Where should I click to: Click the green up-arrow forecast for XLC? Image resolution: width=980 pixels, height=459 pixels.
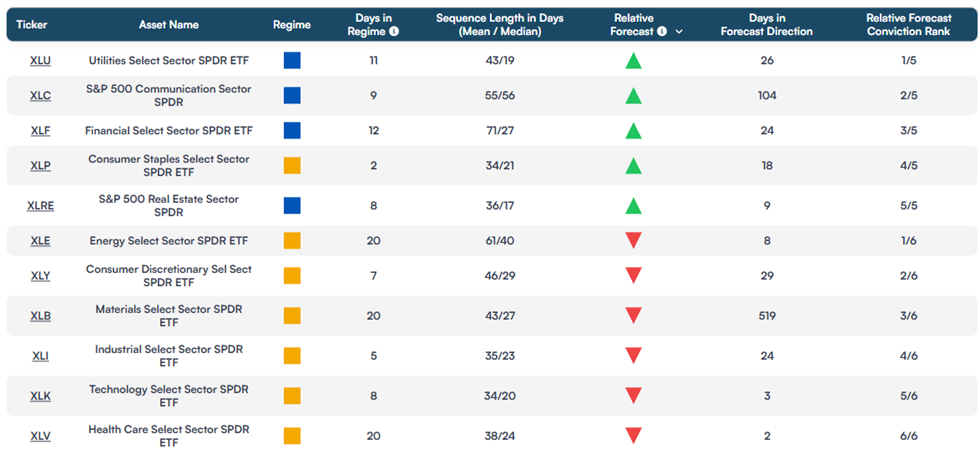634,96
